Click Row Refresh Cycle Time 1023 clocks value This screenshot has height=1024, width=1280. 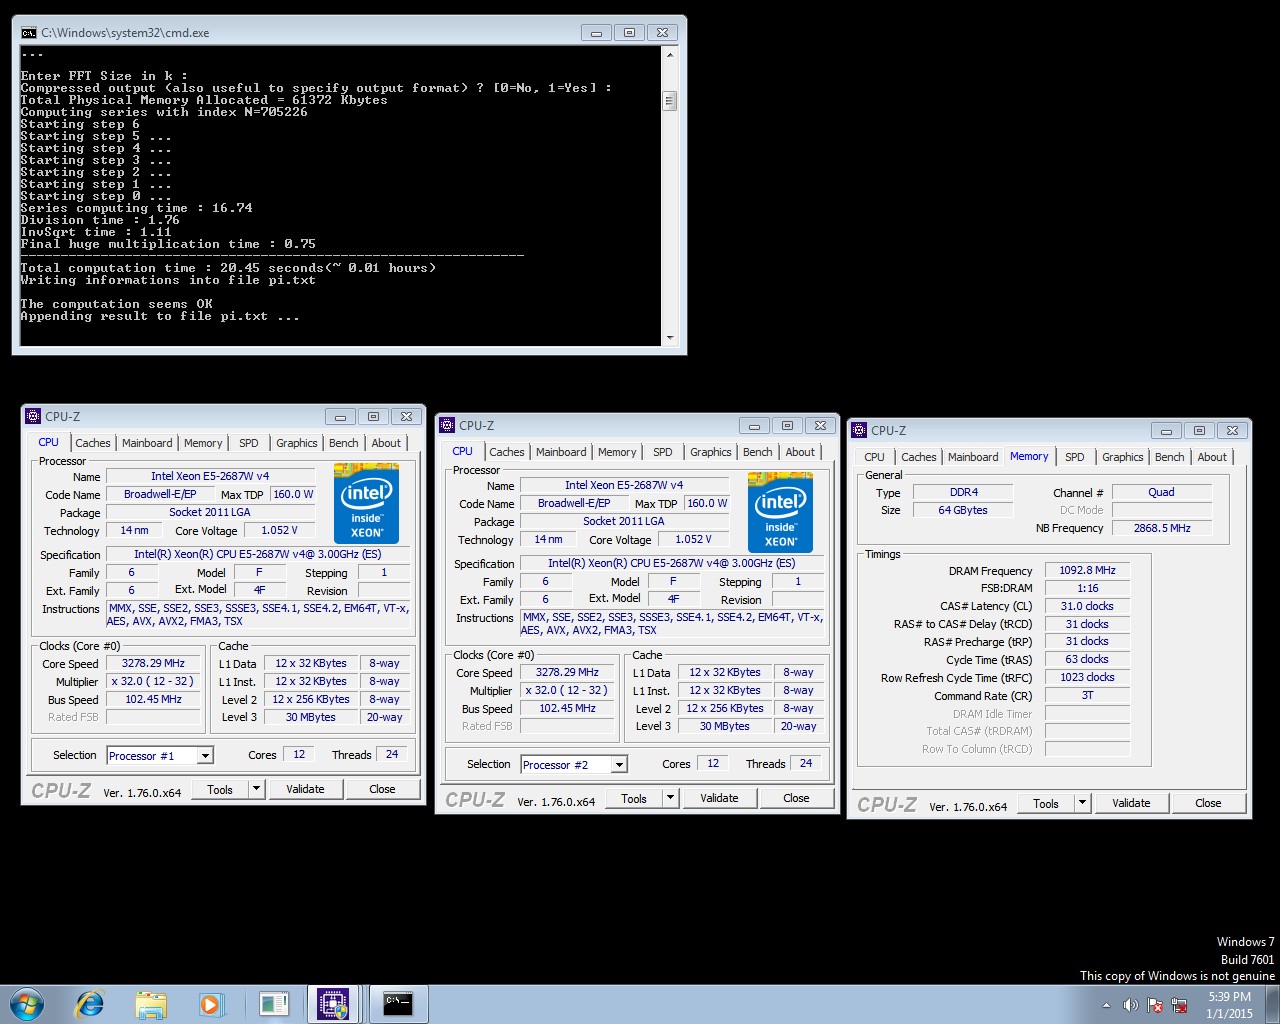1087,677
